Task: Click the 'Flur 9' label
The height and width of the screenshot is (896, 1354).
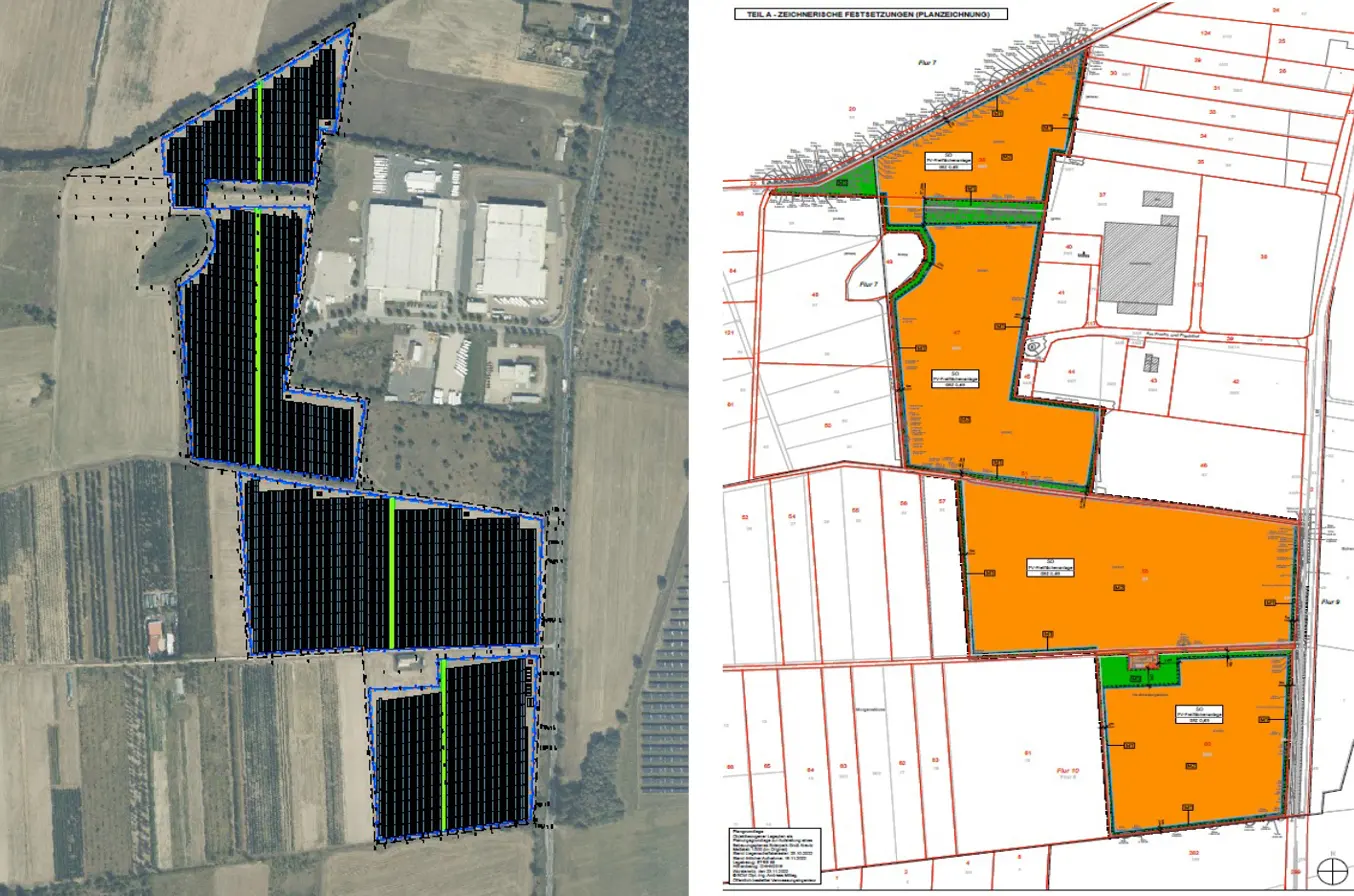Action: coord(1329,602)
